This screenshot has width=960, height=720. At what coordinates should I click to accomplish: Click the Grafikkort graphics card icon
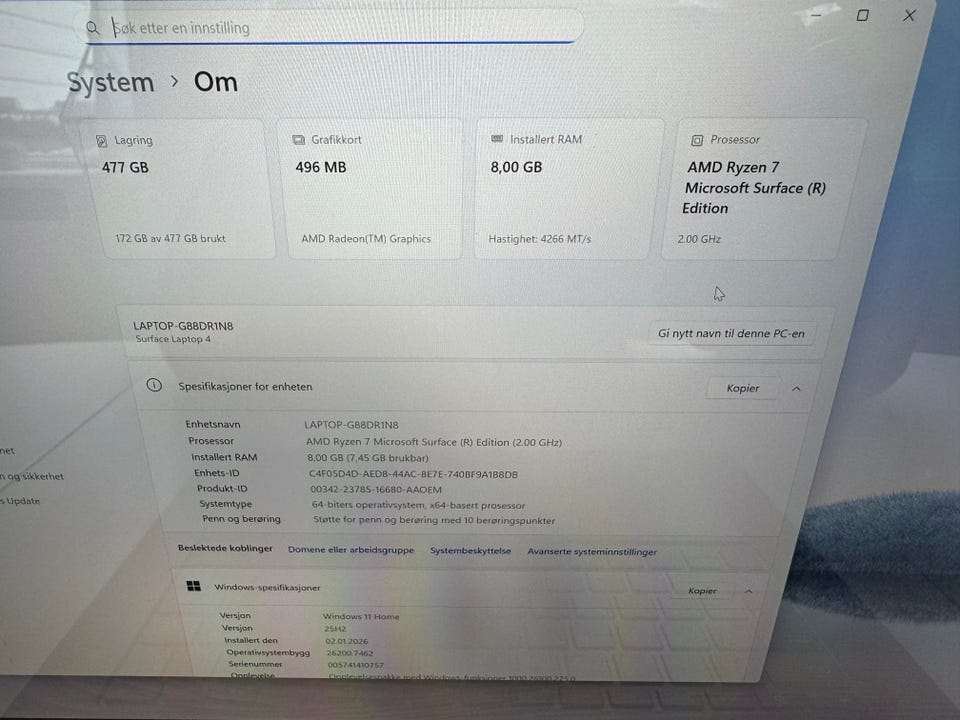298,140
